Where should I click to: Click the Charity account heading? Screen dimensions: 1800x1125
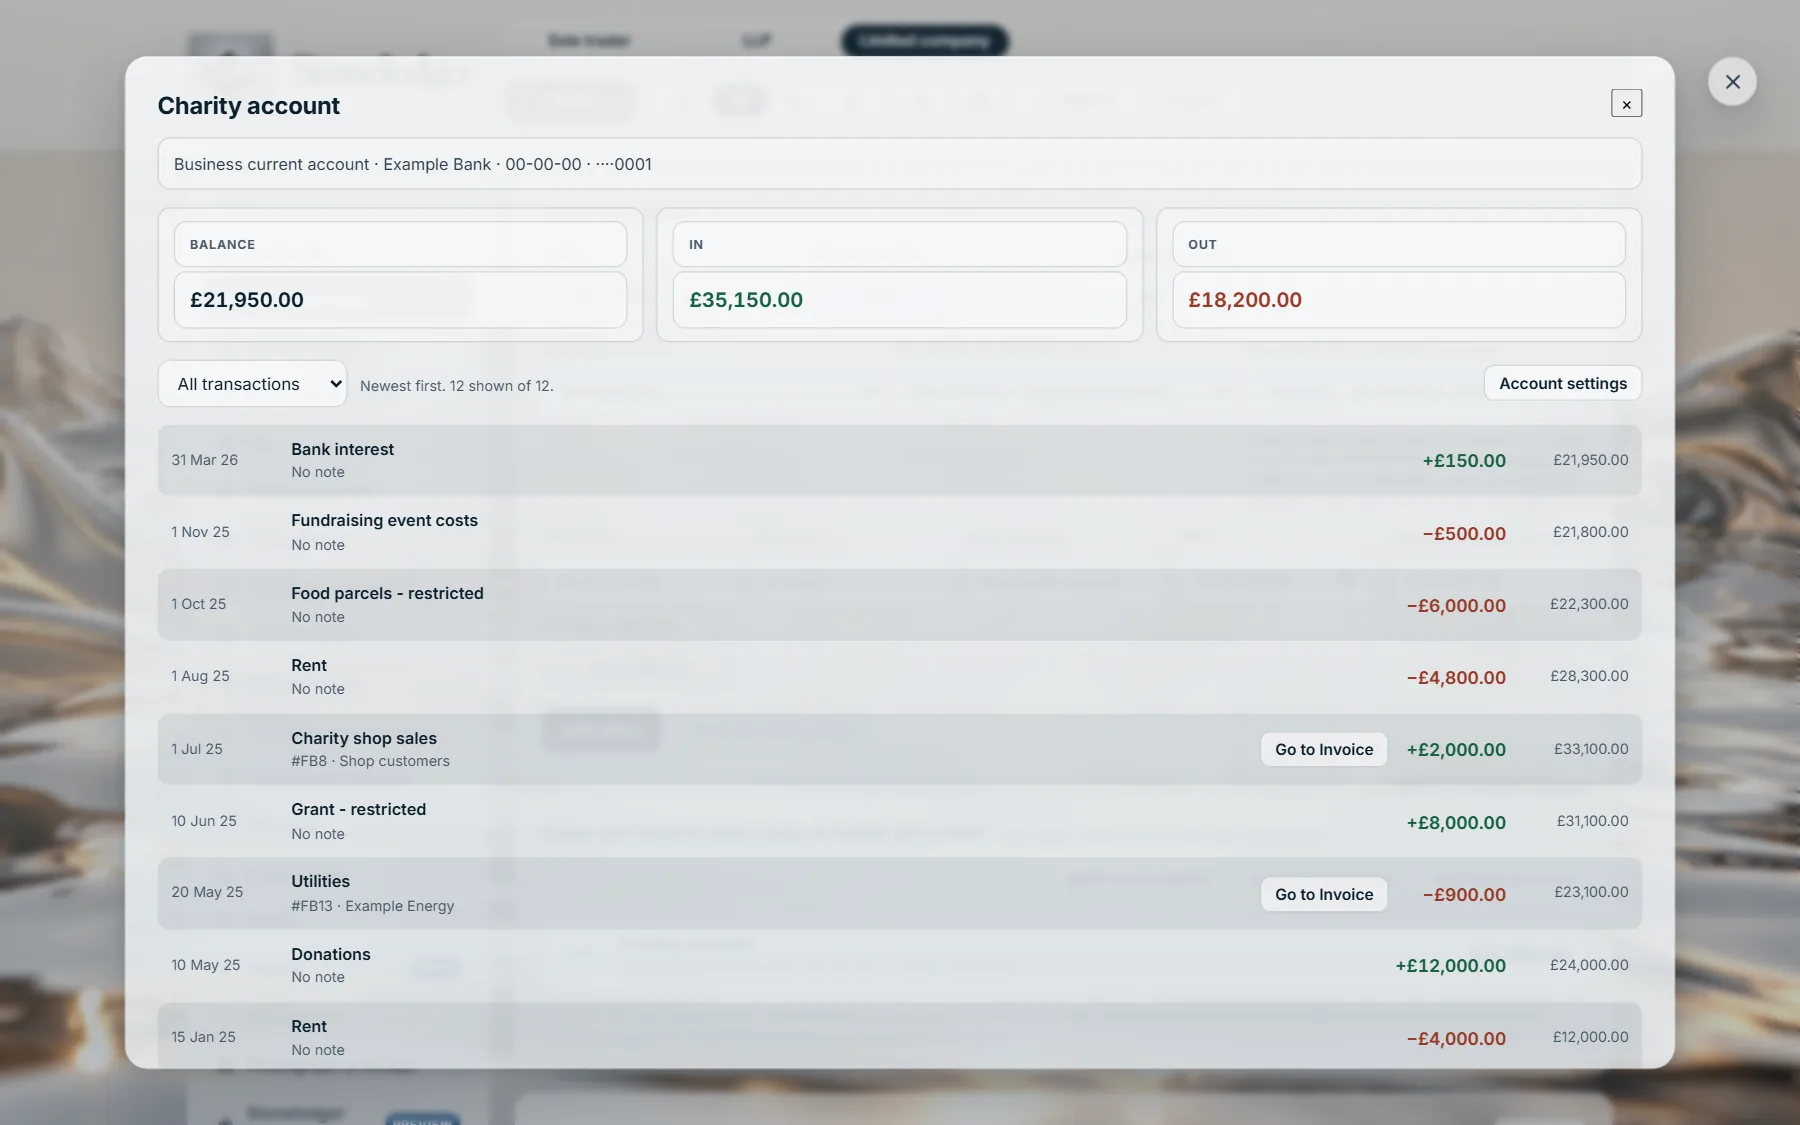point(249,106)
